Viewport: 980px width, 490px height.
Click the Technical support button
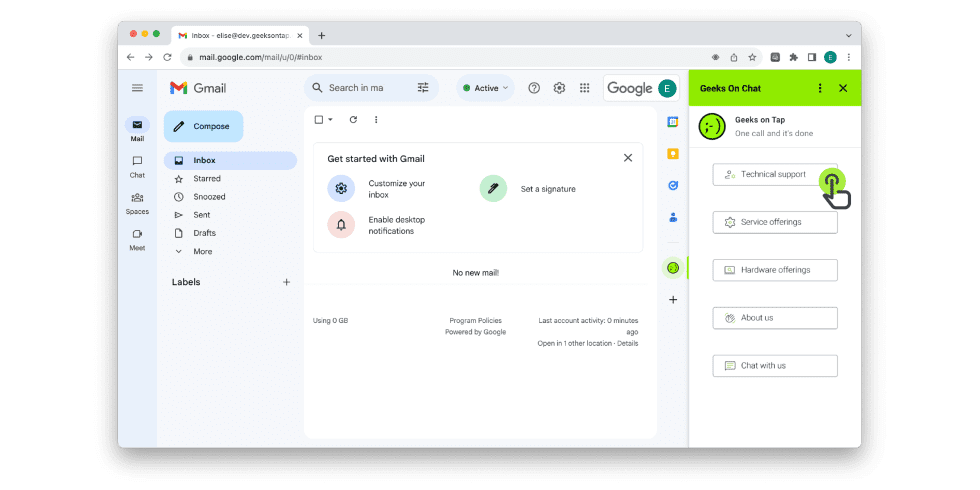[x=775, y=174]
